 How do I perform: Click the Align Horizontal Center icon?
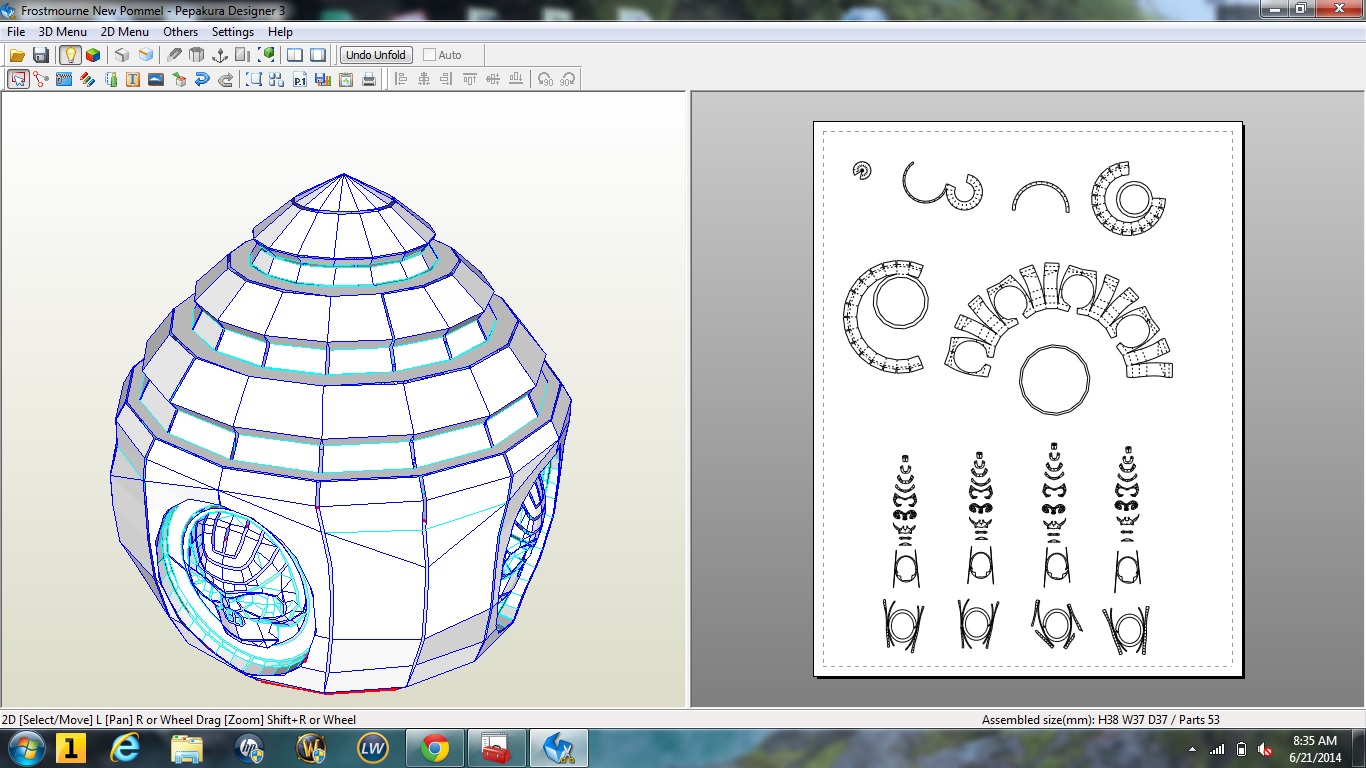(x=424, y=79)
